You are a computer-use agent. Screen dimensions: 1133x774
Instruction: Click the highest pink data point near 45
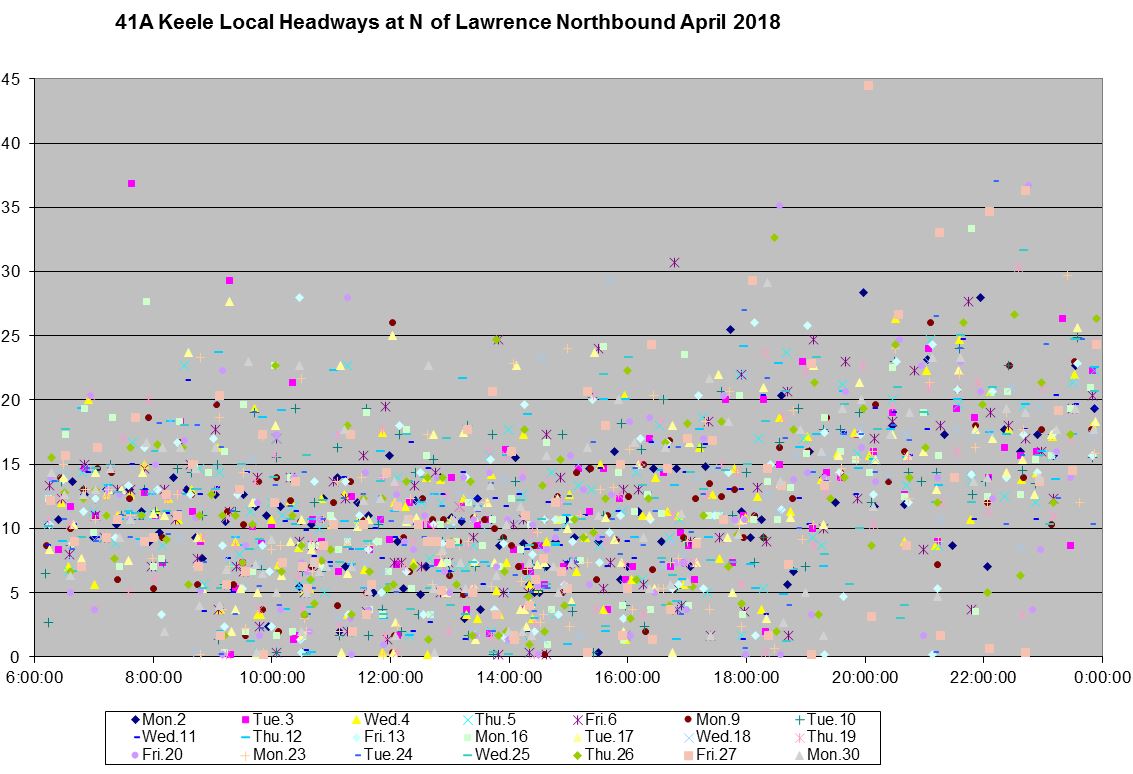tap(868, 86)
